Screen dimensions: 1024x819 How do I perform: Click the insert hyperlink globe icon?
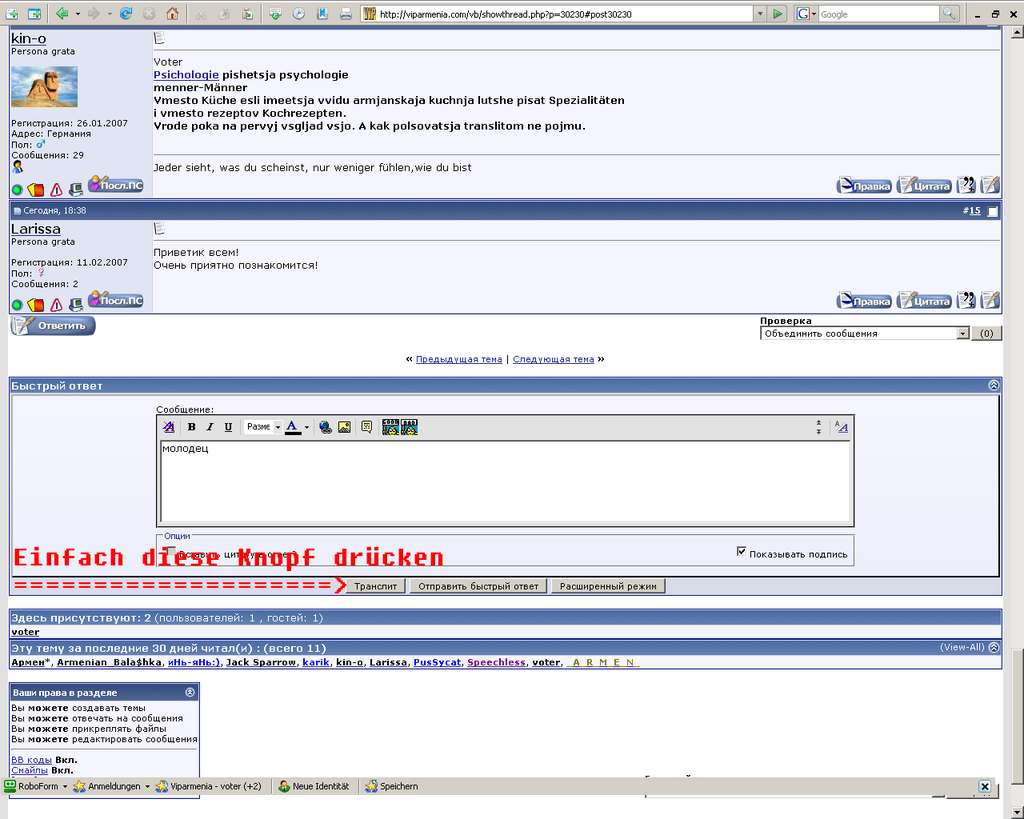(x=325, y=427)
